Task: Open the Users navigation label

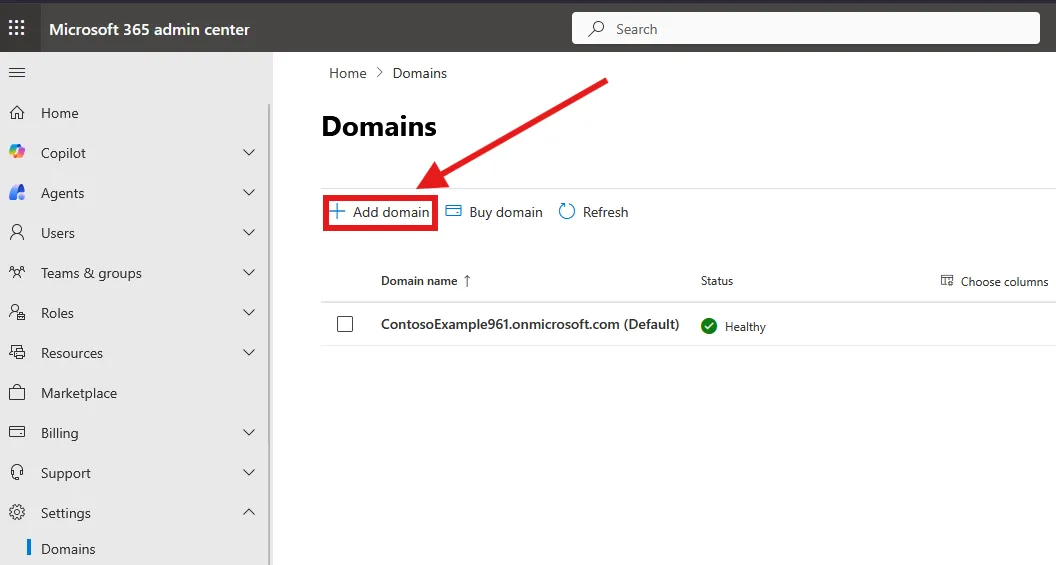Action: 58,233
